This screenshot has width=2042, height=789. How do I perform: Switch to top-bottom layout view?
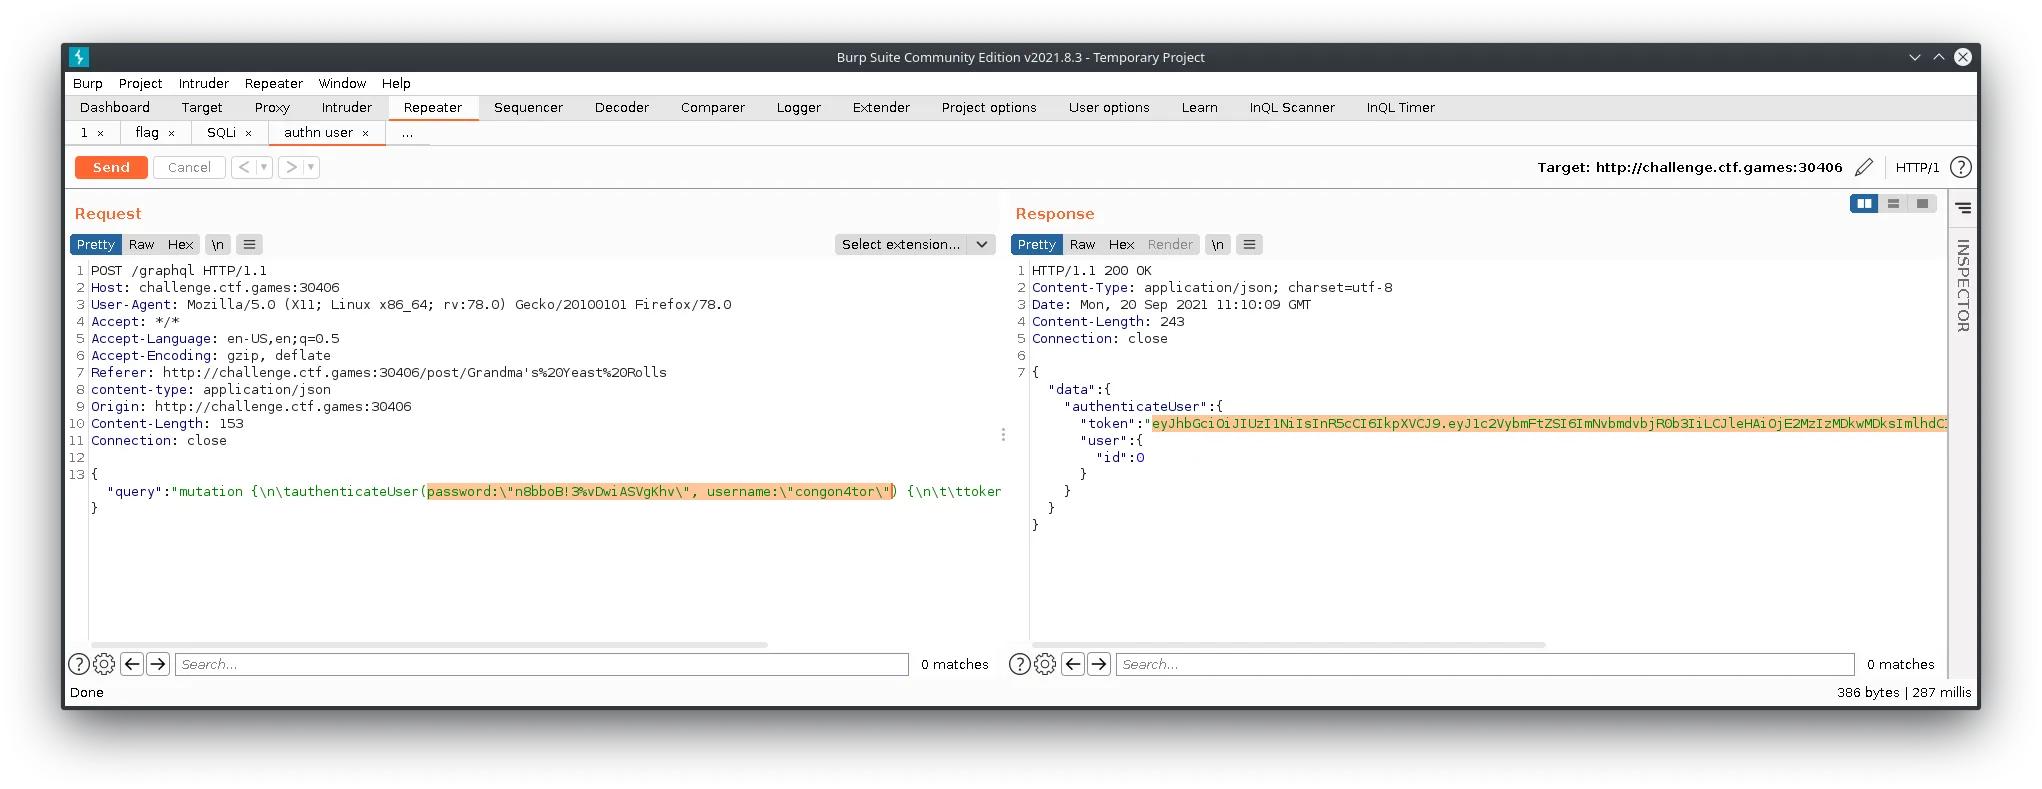pos(1893,204)
